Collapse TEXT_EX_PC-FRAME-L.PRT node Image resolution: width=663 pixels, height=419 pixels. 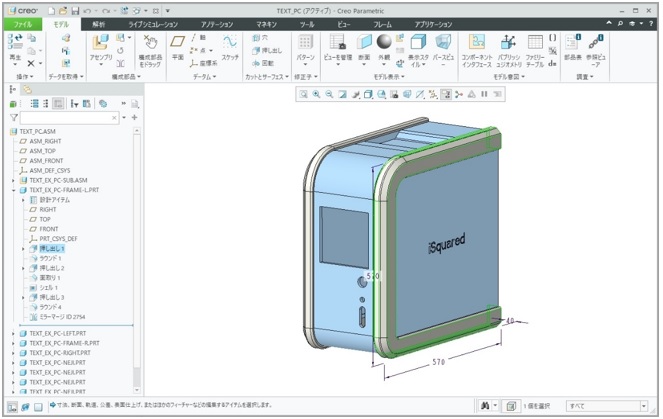(x=13, y=190)
